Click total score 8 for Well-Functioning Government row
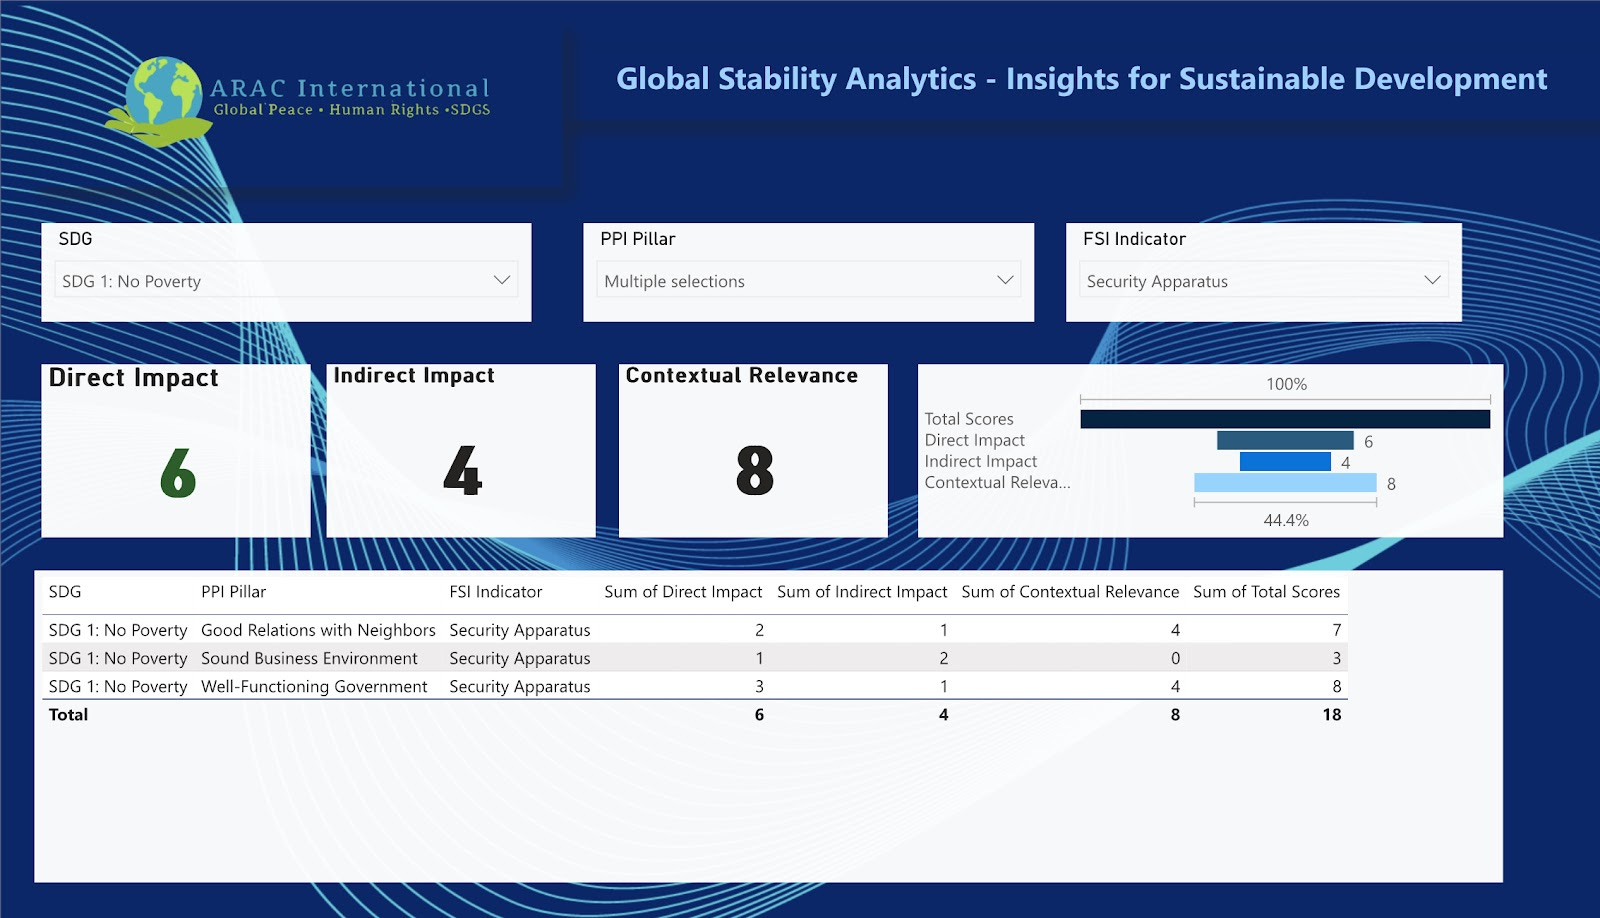1600x918 pixels. [x=1336, y=686]
